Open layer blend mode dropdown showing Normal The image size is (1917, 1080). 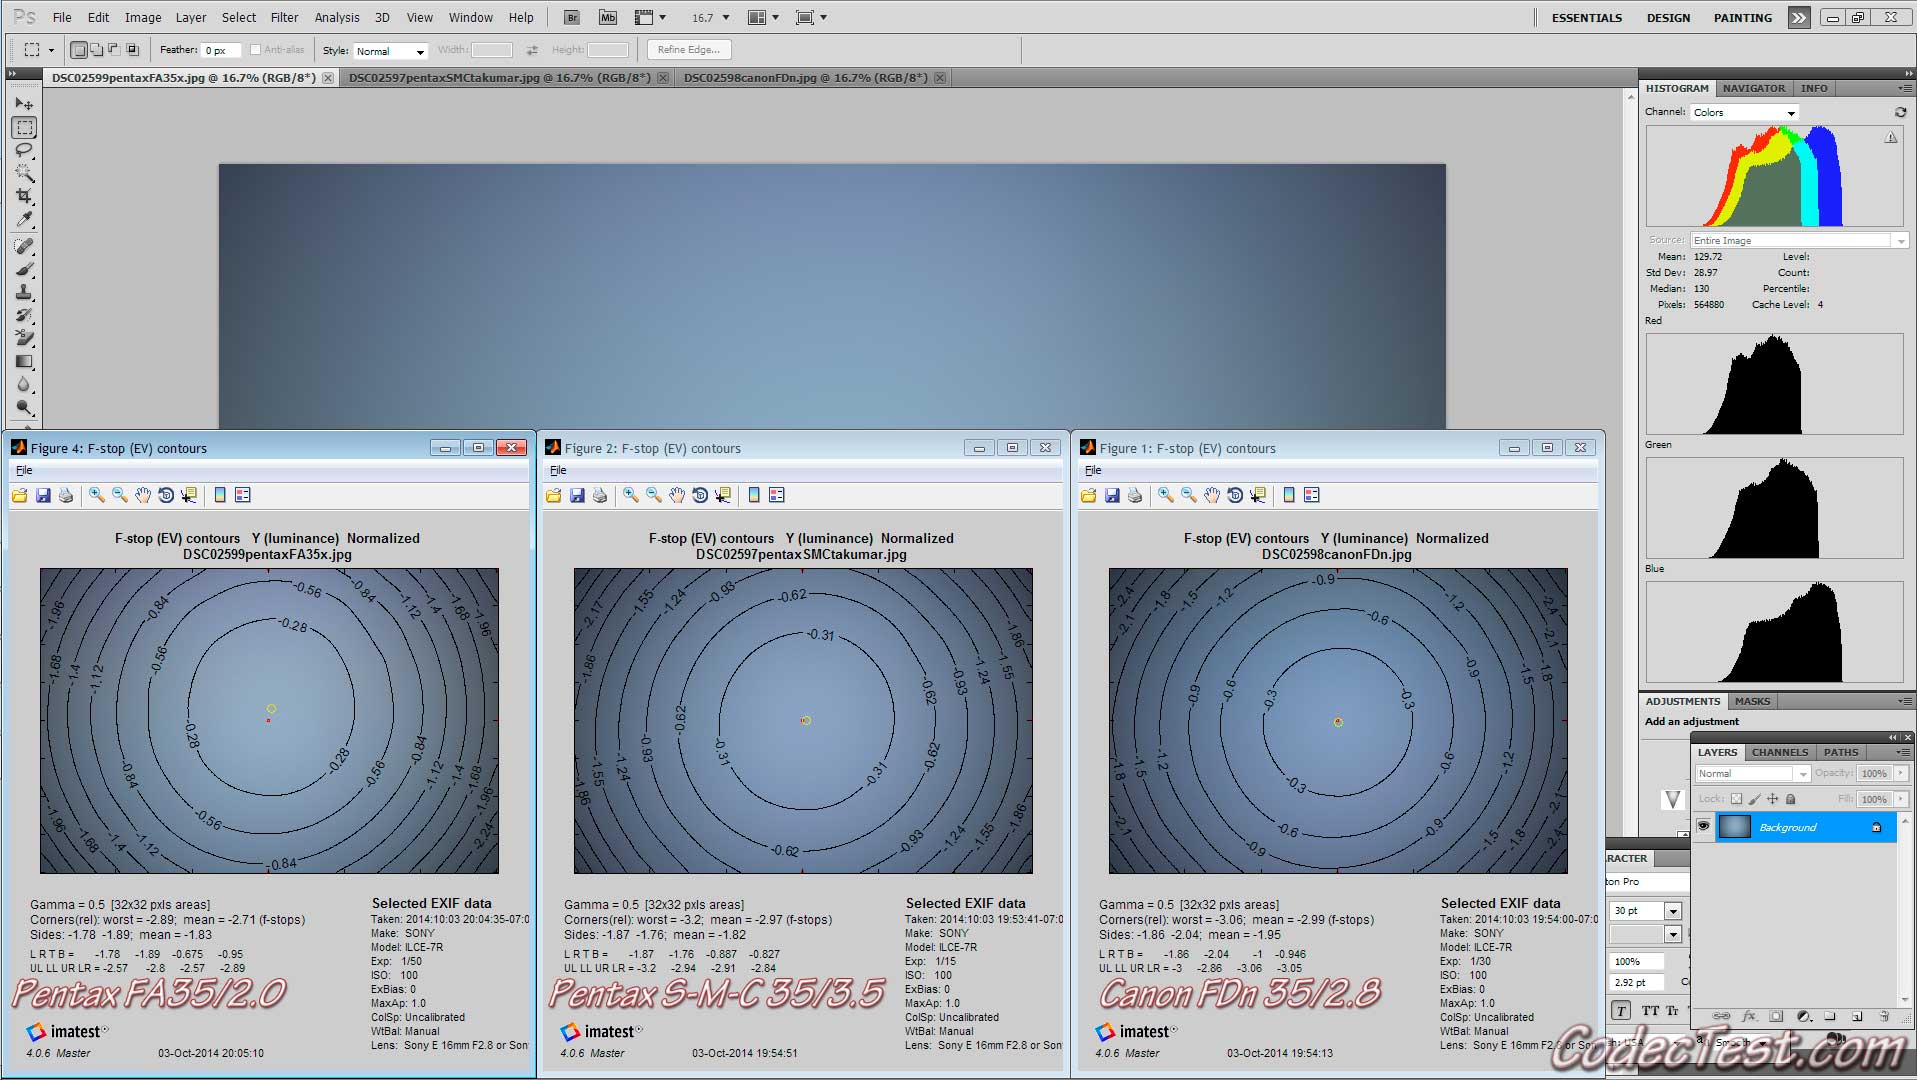(1752, 773)
